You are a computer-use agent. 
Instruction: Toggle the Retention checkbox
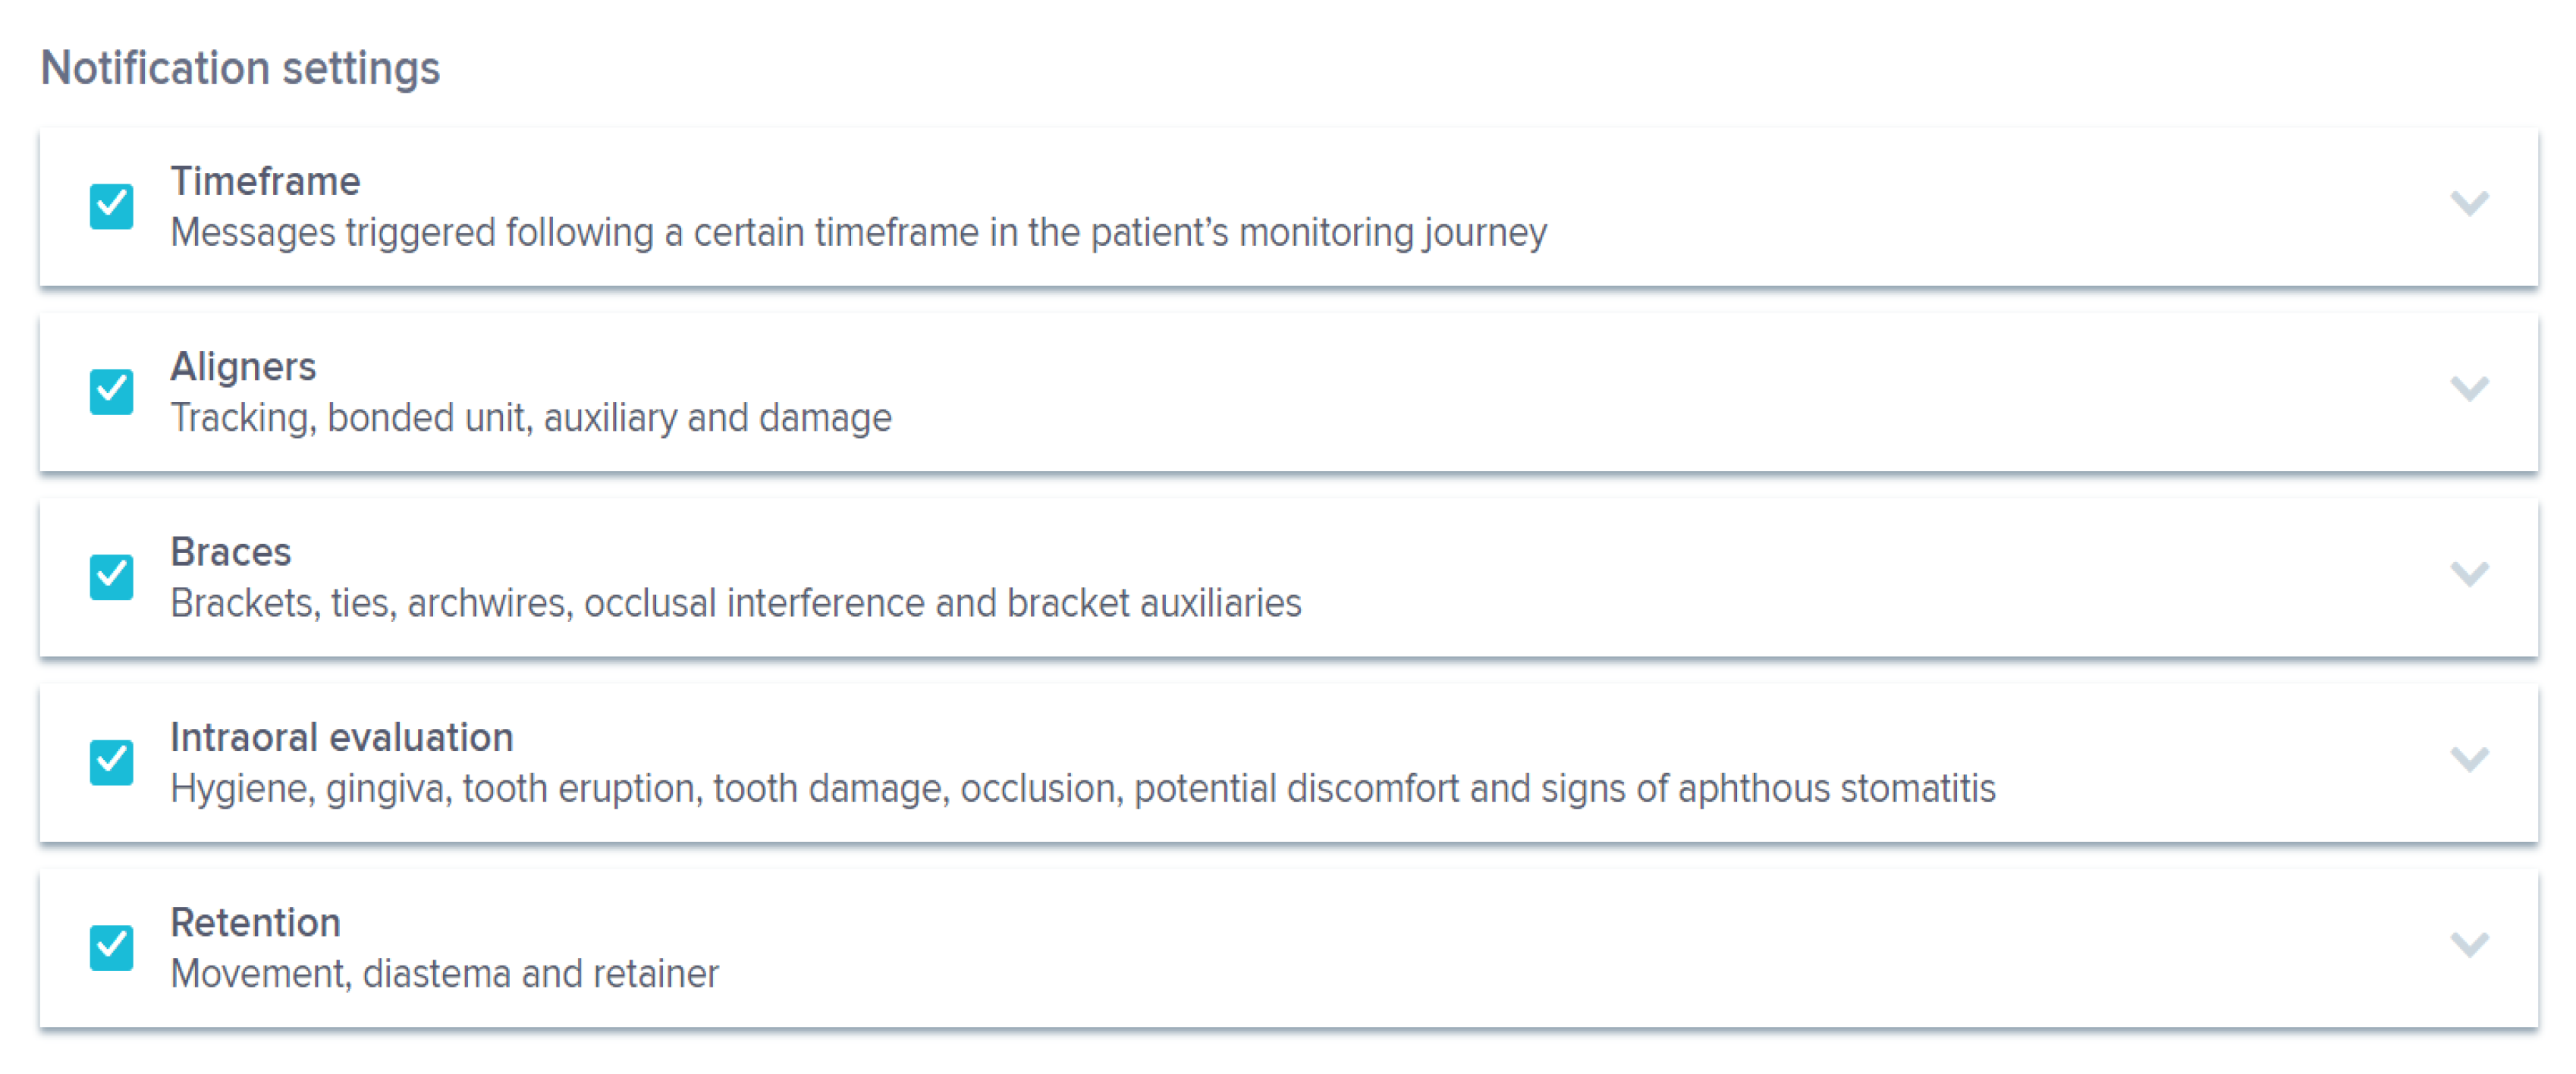tap(111, 947)
